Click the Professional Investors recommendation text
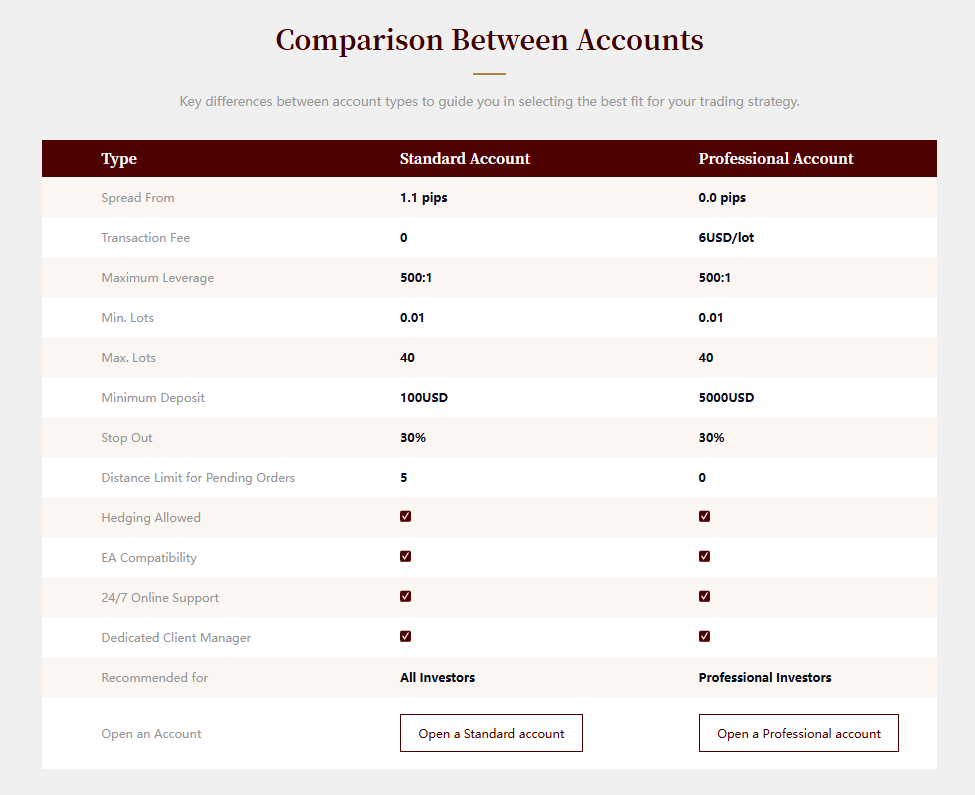 (764, 678)
